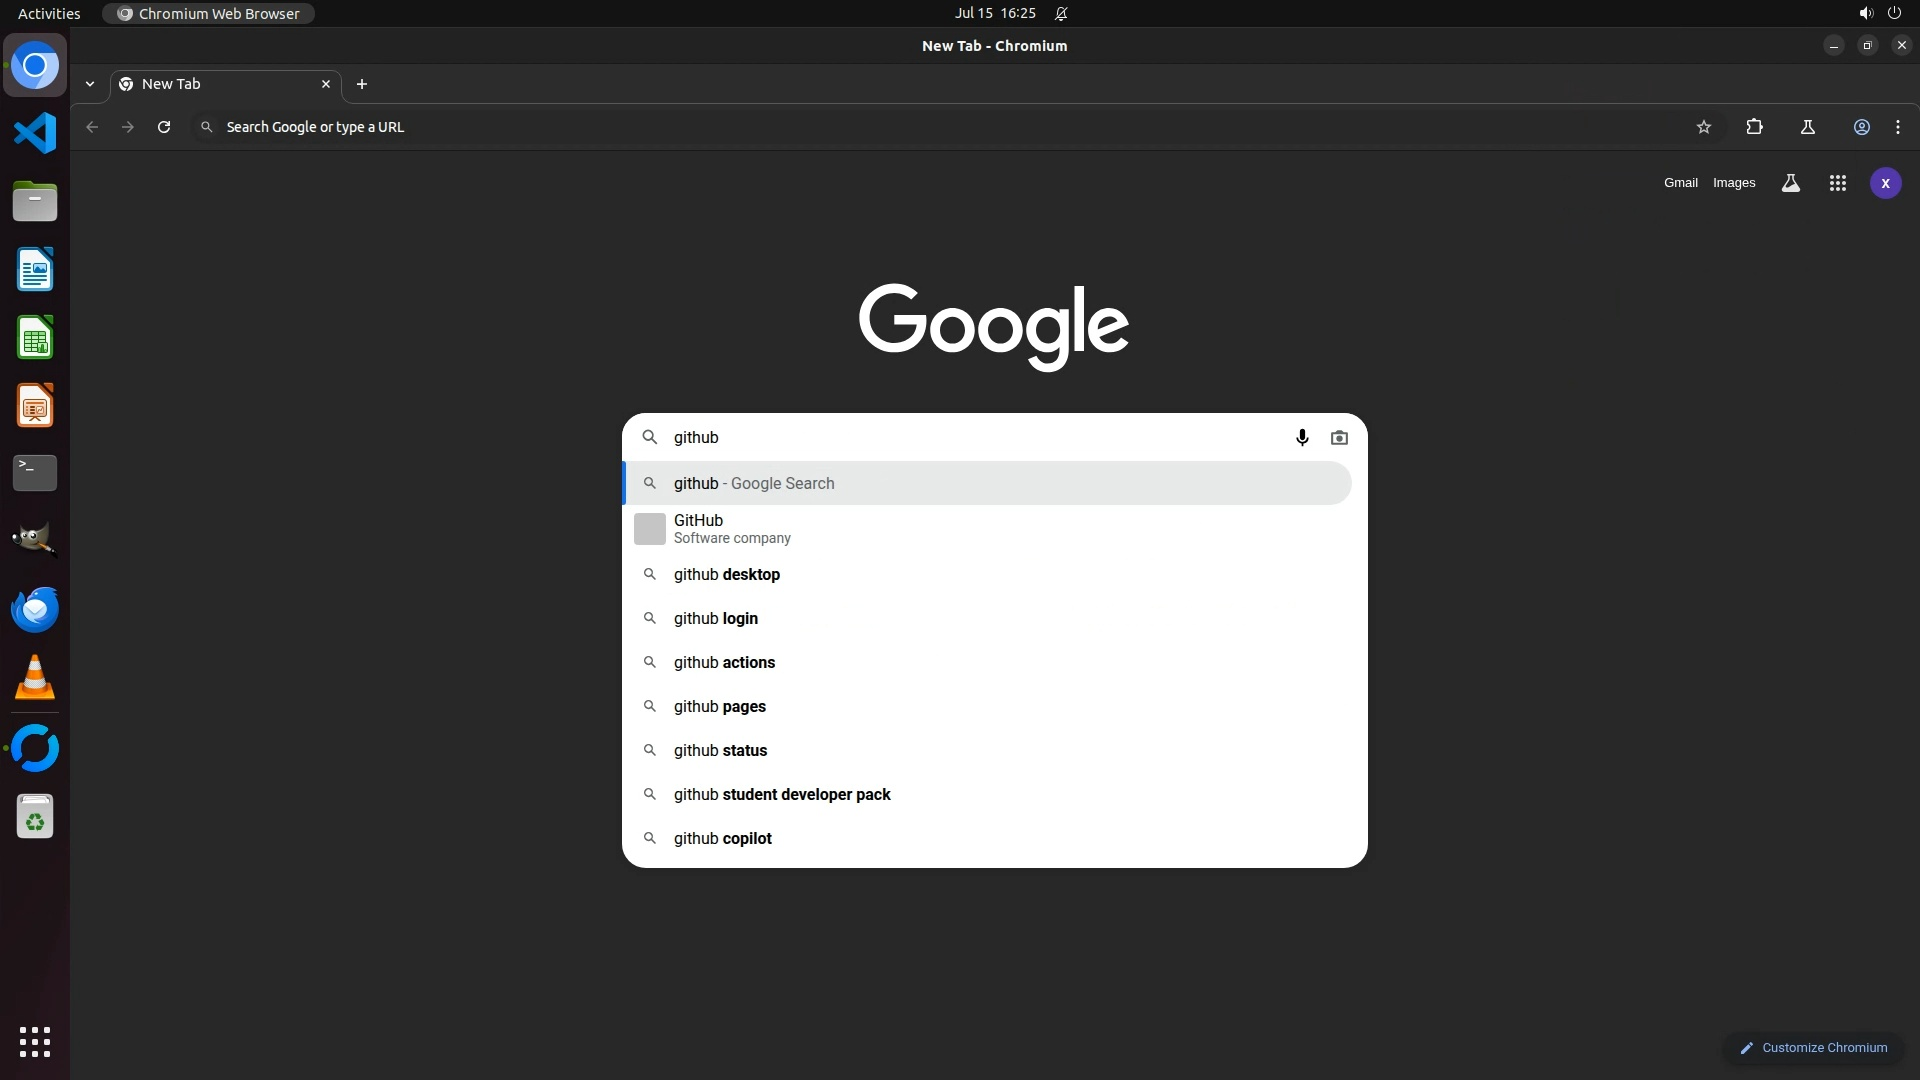Expand the tab search dropdown arrow

[x=90, y=84]
